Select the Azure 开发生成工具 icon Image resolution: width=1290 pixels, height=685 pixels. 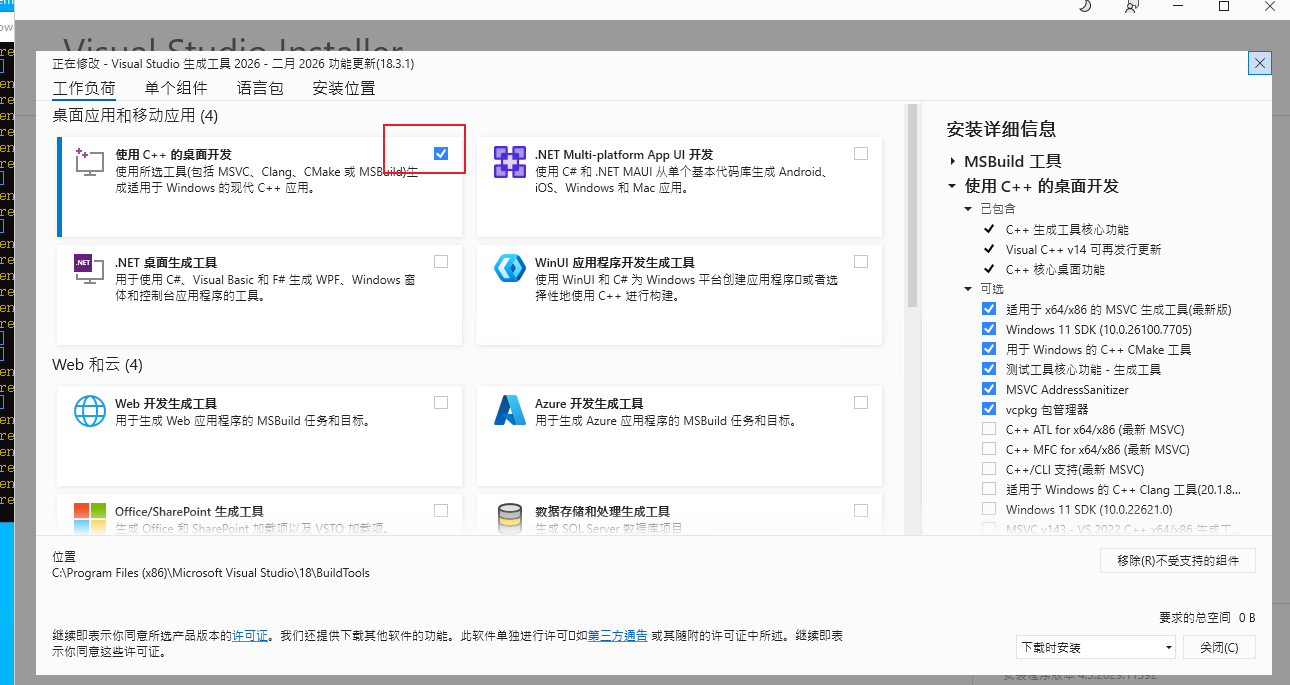tap(510, 409)
